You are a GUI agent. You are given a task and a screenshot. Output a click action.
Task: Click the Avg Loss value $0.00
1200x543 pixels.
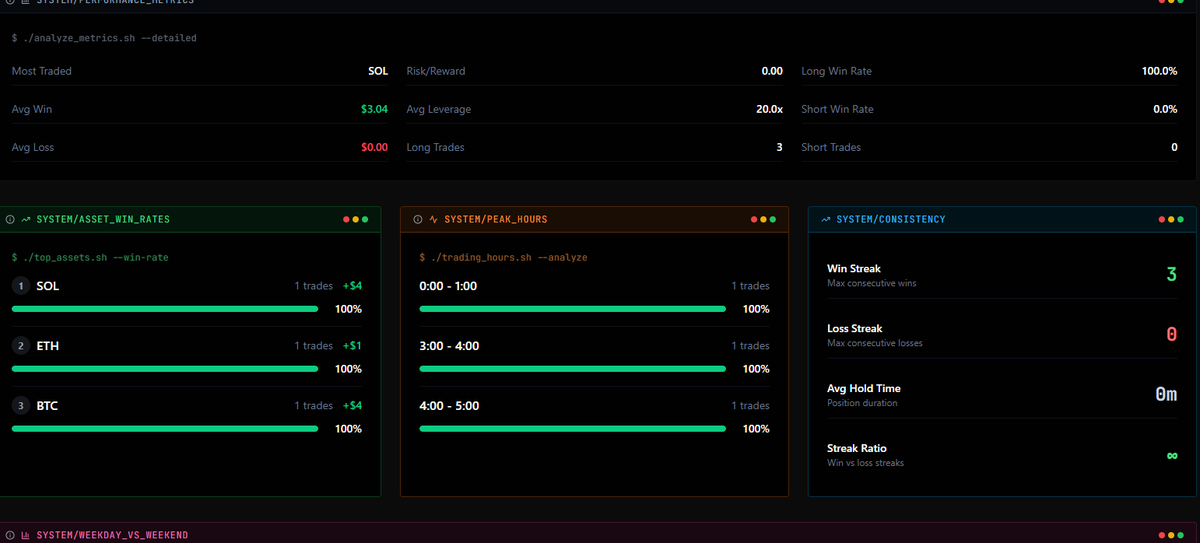pyautogui.click(x=374, y=147)
